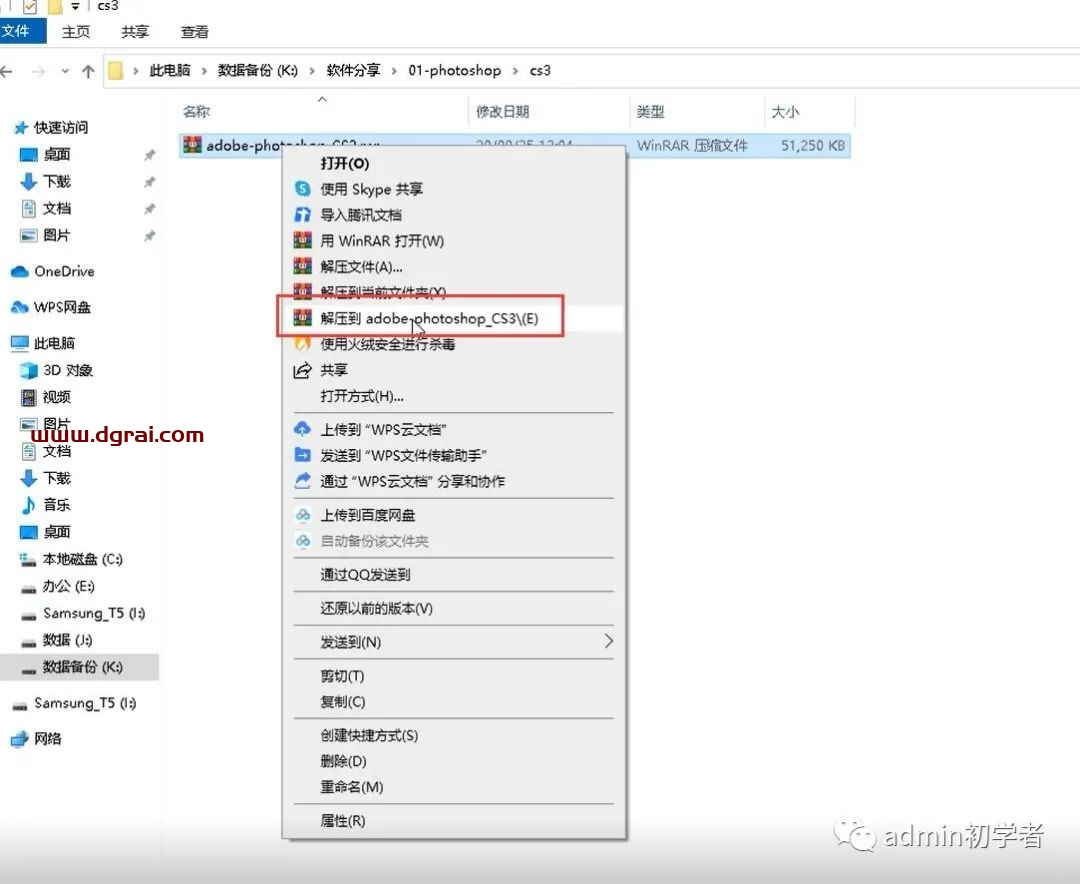Expand the 发送到(N) submenu arrow
This screenshot has height=884, width=1080.
click(608, 641)
